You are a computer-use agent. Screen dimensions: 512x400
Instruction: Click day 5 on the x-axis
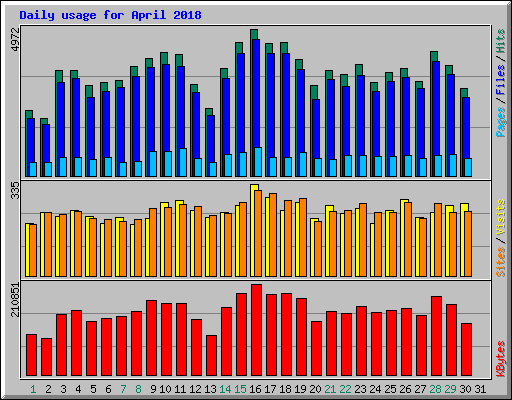click(x=93, y=389)
